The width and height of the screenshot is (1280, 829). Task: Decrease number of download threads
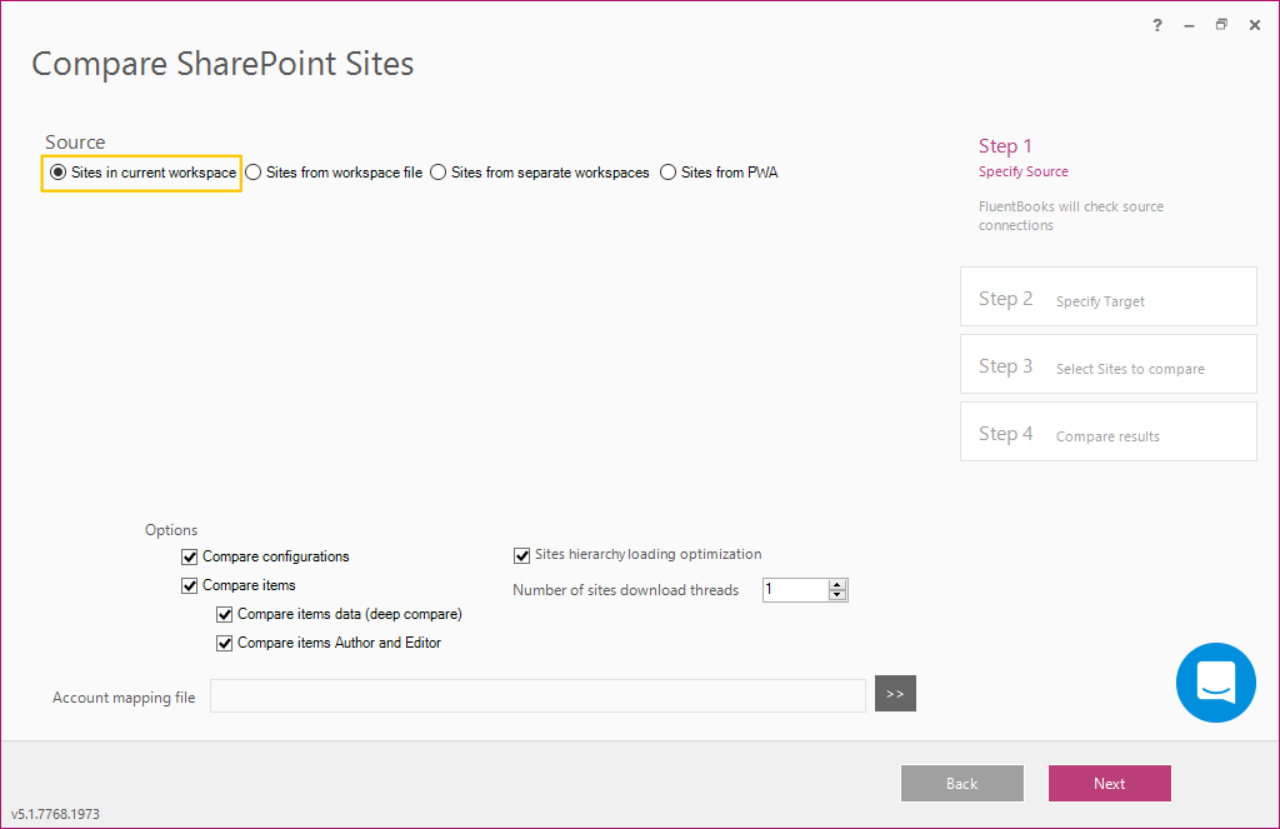[838, 595]
